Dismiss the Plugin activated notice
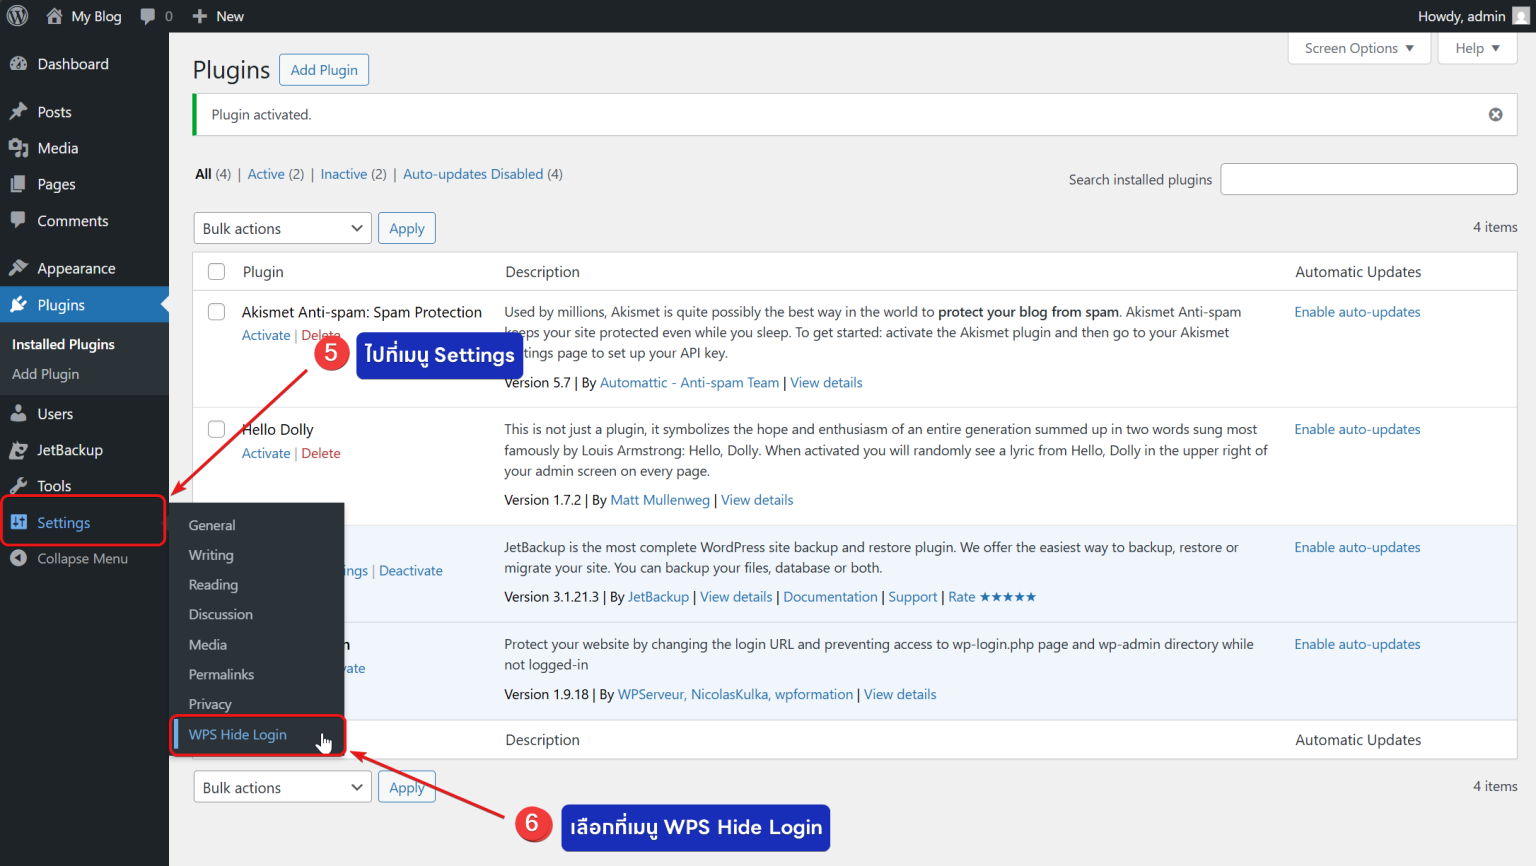 point(1495,115)
